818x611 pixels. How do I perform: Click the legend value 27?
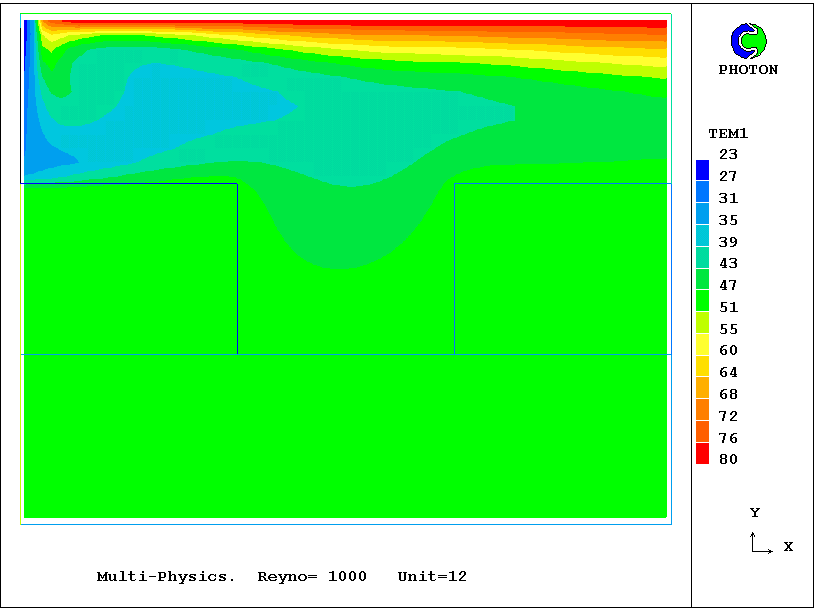(x=728, y=176)
